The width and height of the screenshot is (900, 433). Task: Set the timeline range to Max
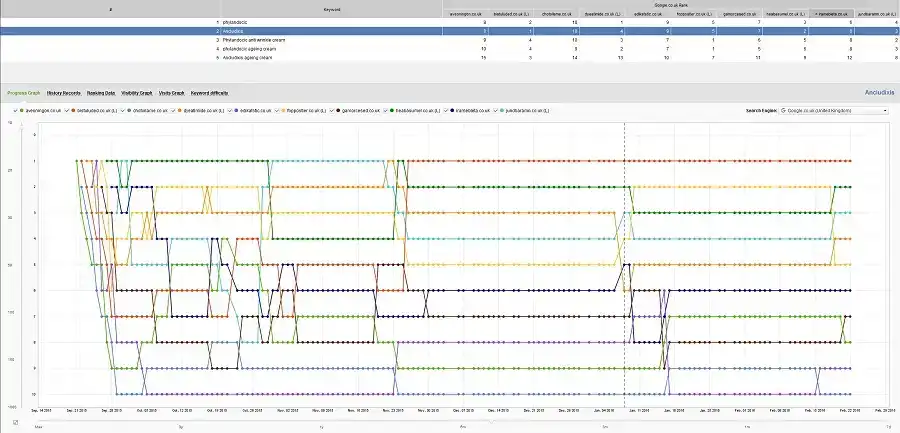pyautogui.click(x=38, y=427)
